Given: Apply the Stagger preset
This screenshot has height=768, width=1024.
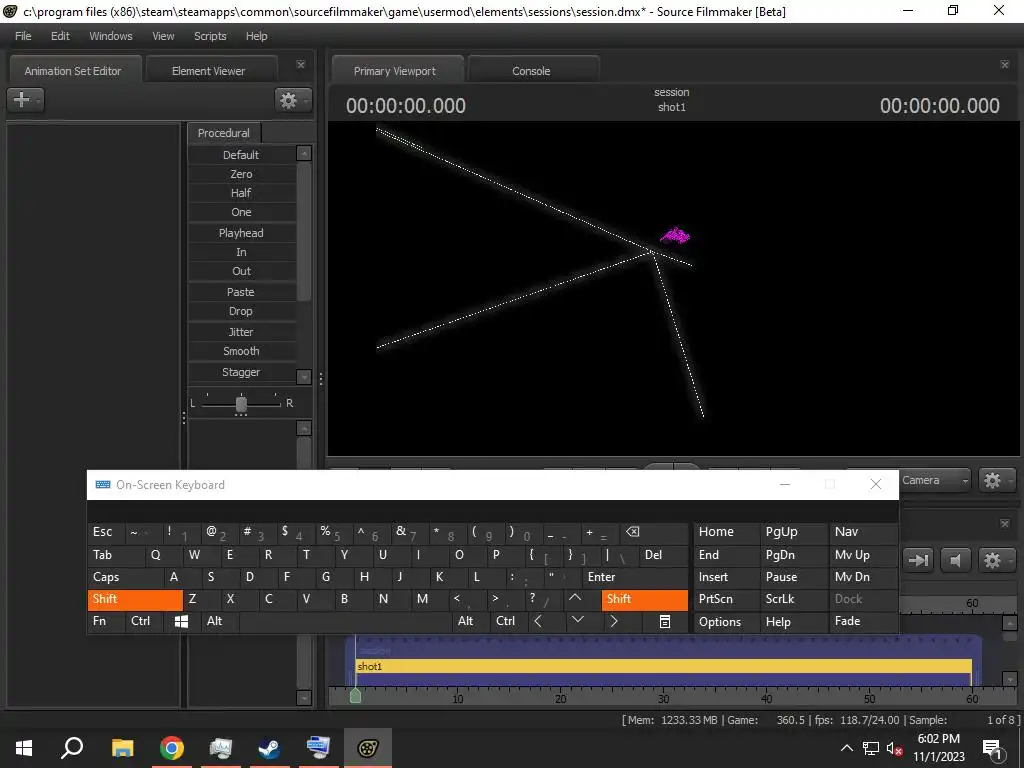Looking at the screenshot, I should pyautogui.click(x=241, y=372).
